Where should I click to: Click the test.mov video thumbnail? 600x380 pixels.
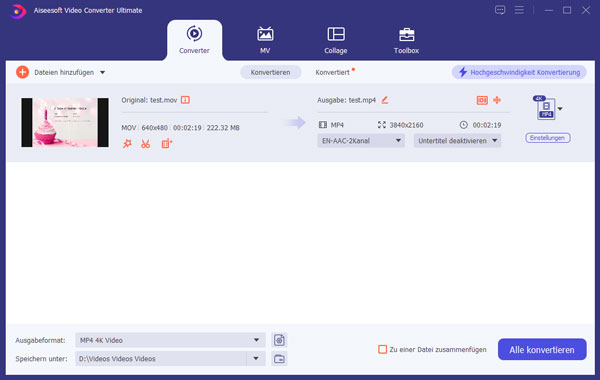[65, 122]
